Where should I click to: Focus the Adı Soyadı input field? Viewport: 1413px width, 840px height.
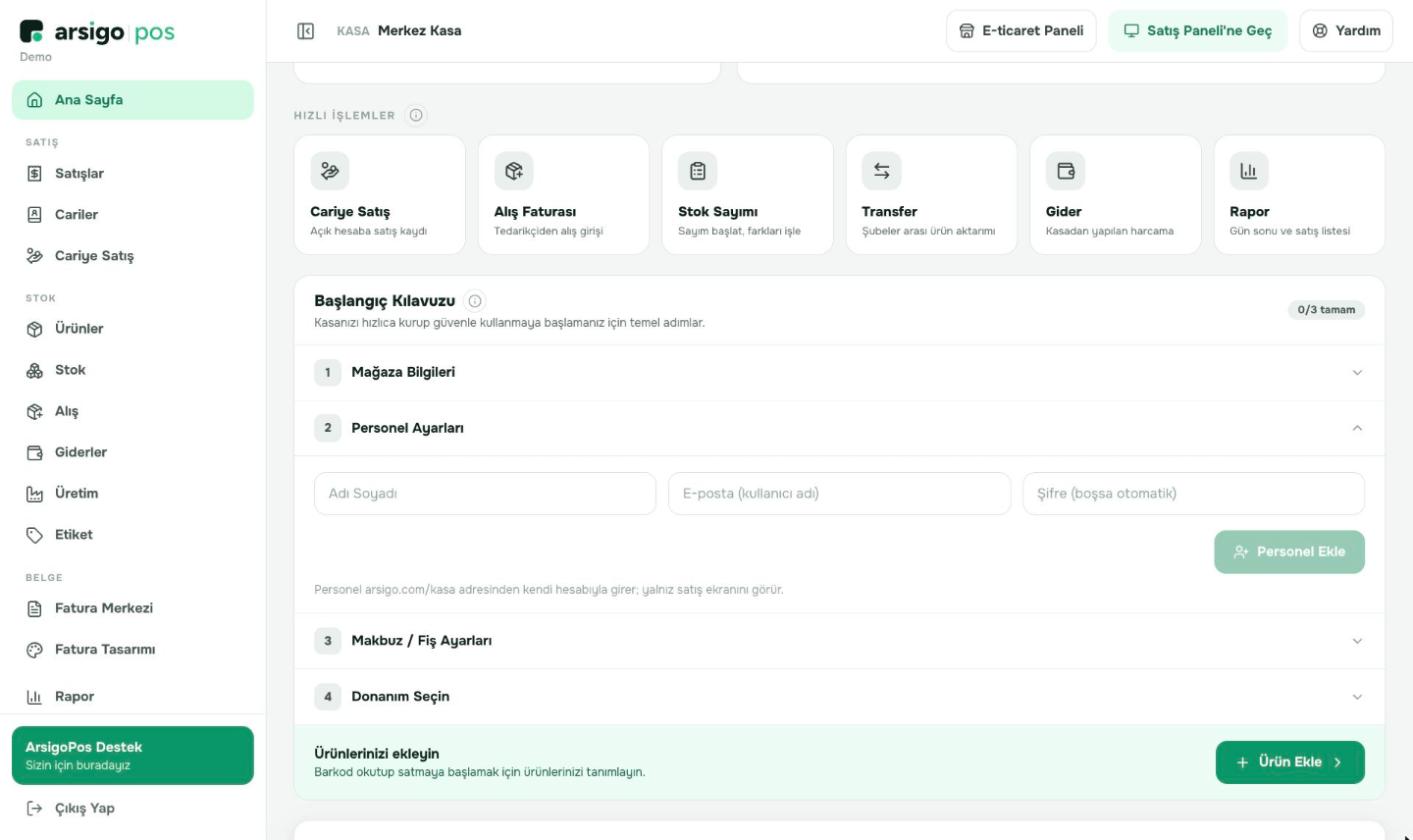coord(485,494)
